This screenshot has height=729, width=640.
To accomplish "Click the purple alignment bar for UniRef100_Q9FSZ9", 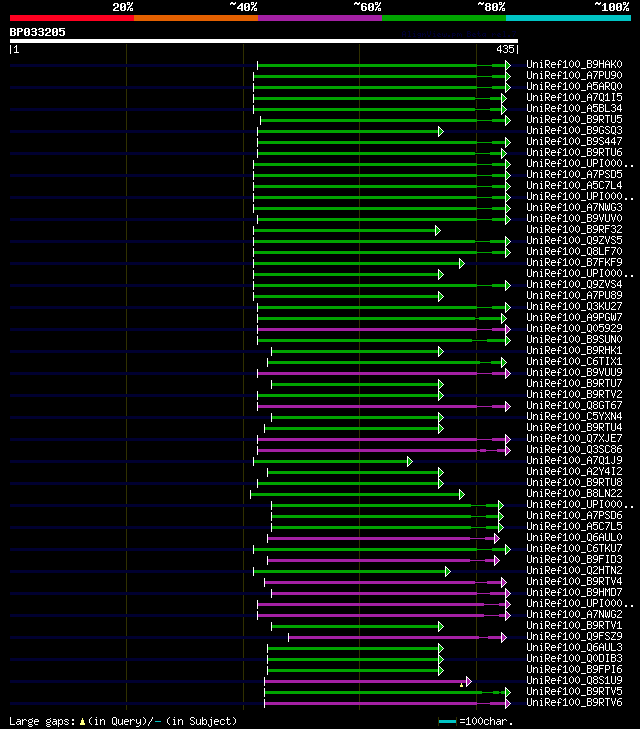I will point(397,637).
